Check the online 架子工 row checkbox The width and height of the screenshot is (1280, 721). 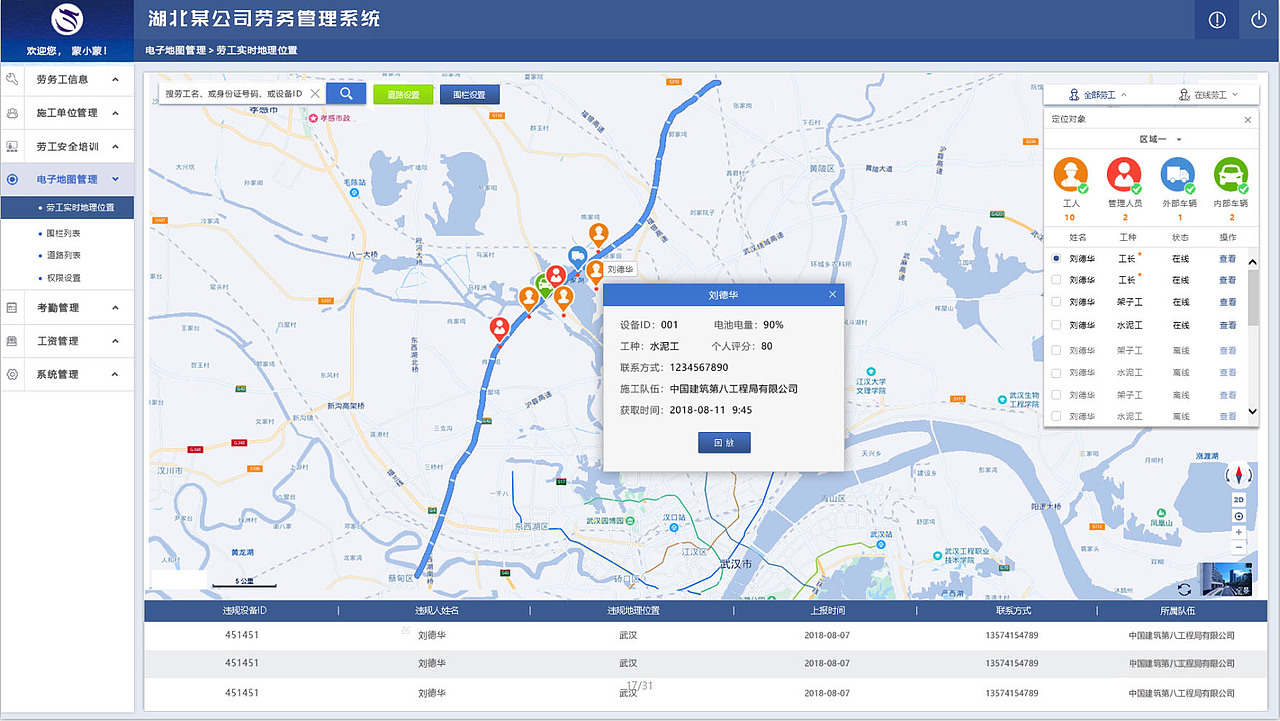1056,302
